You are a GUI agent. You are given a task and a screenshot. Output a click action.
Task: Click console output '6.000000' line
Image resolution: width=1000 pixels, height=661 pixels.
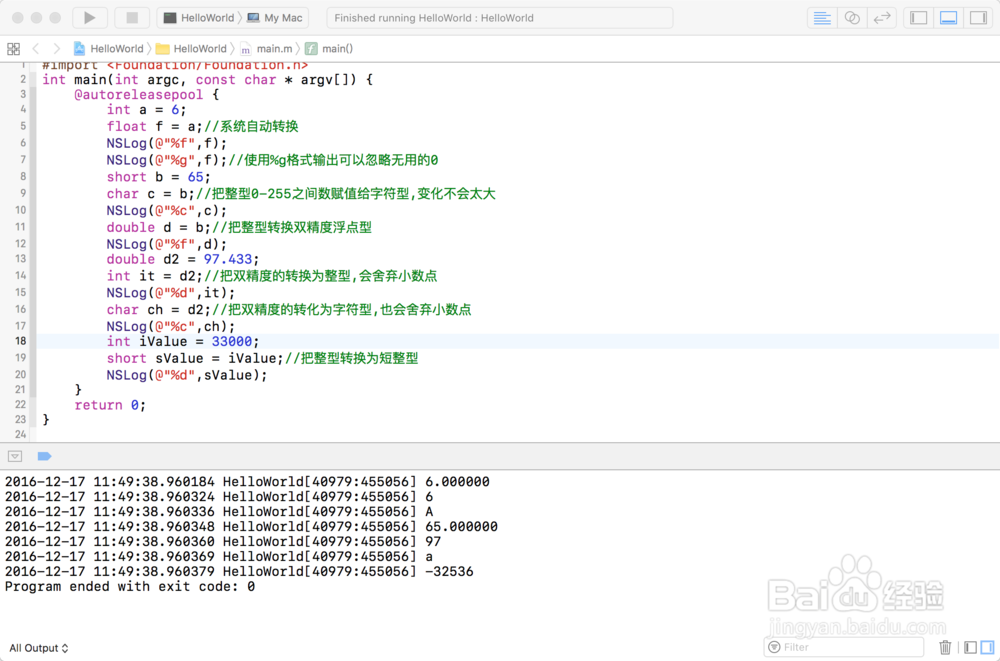(247, 481)
